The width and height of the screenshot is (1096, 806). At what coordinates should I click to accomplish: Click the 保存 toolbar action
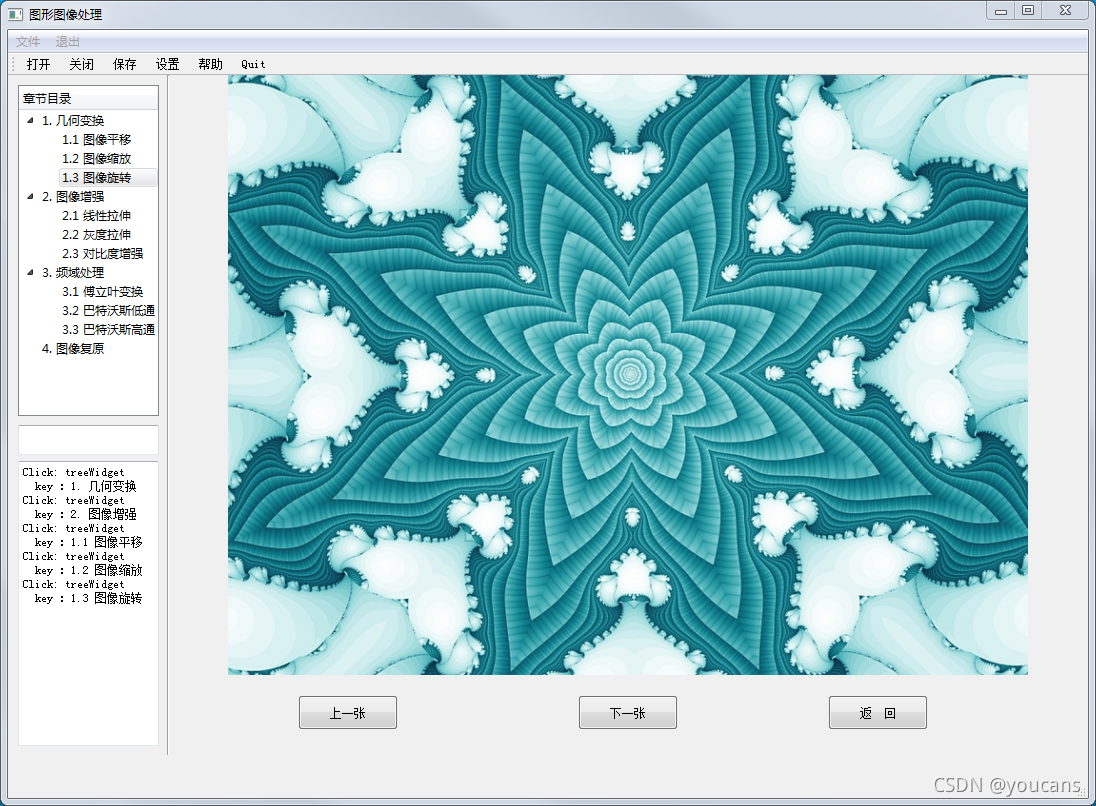(124, 64)
